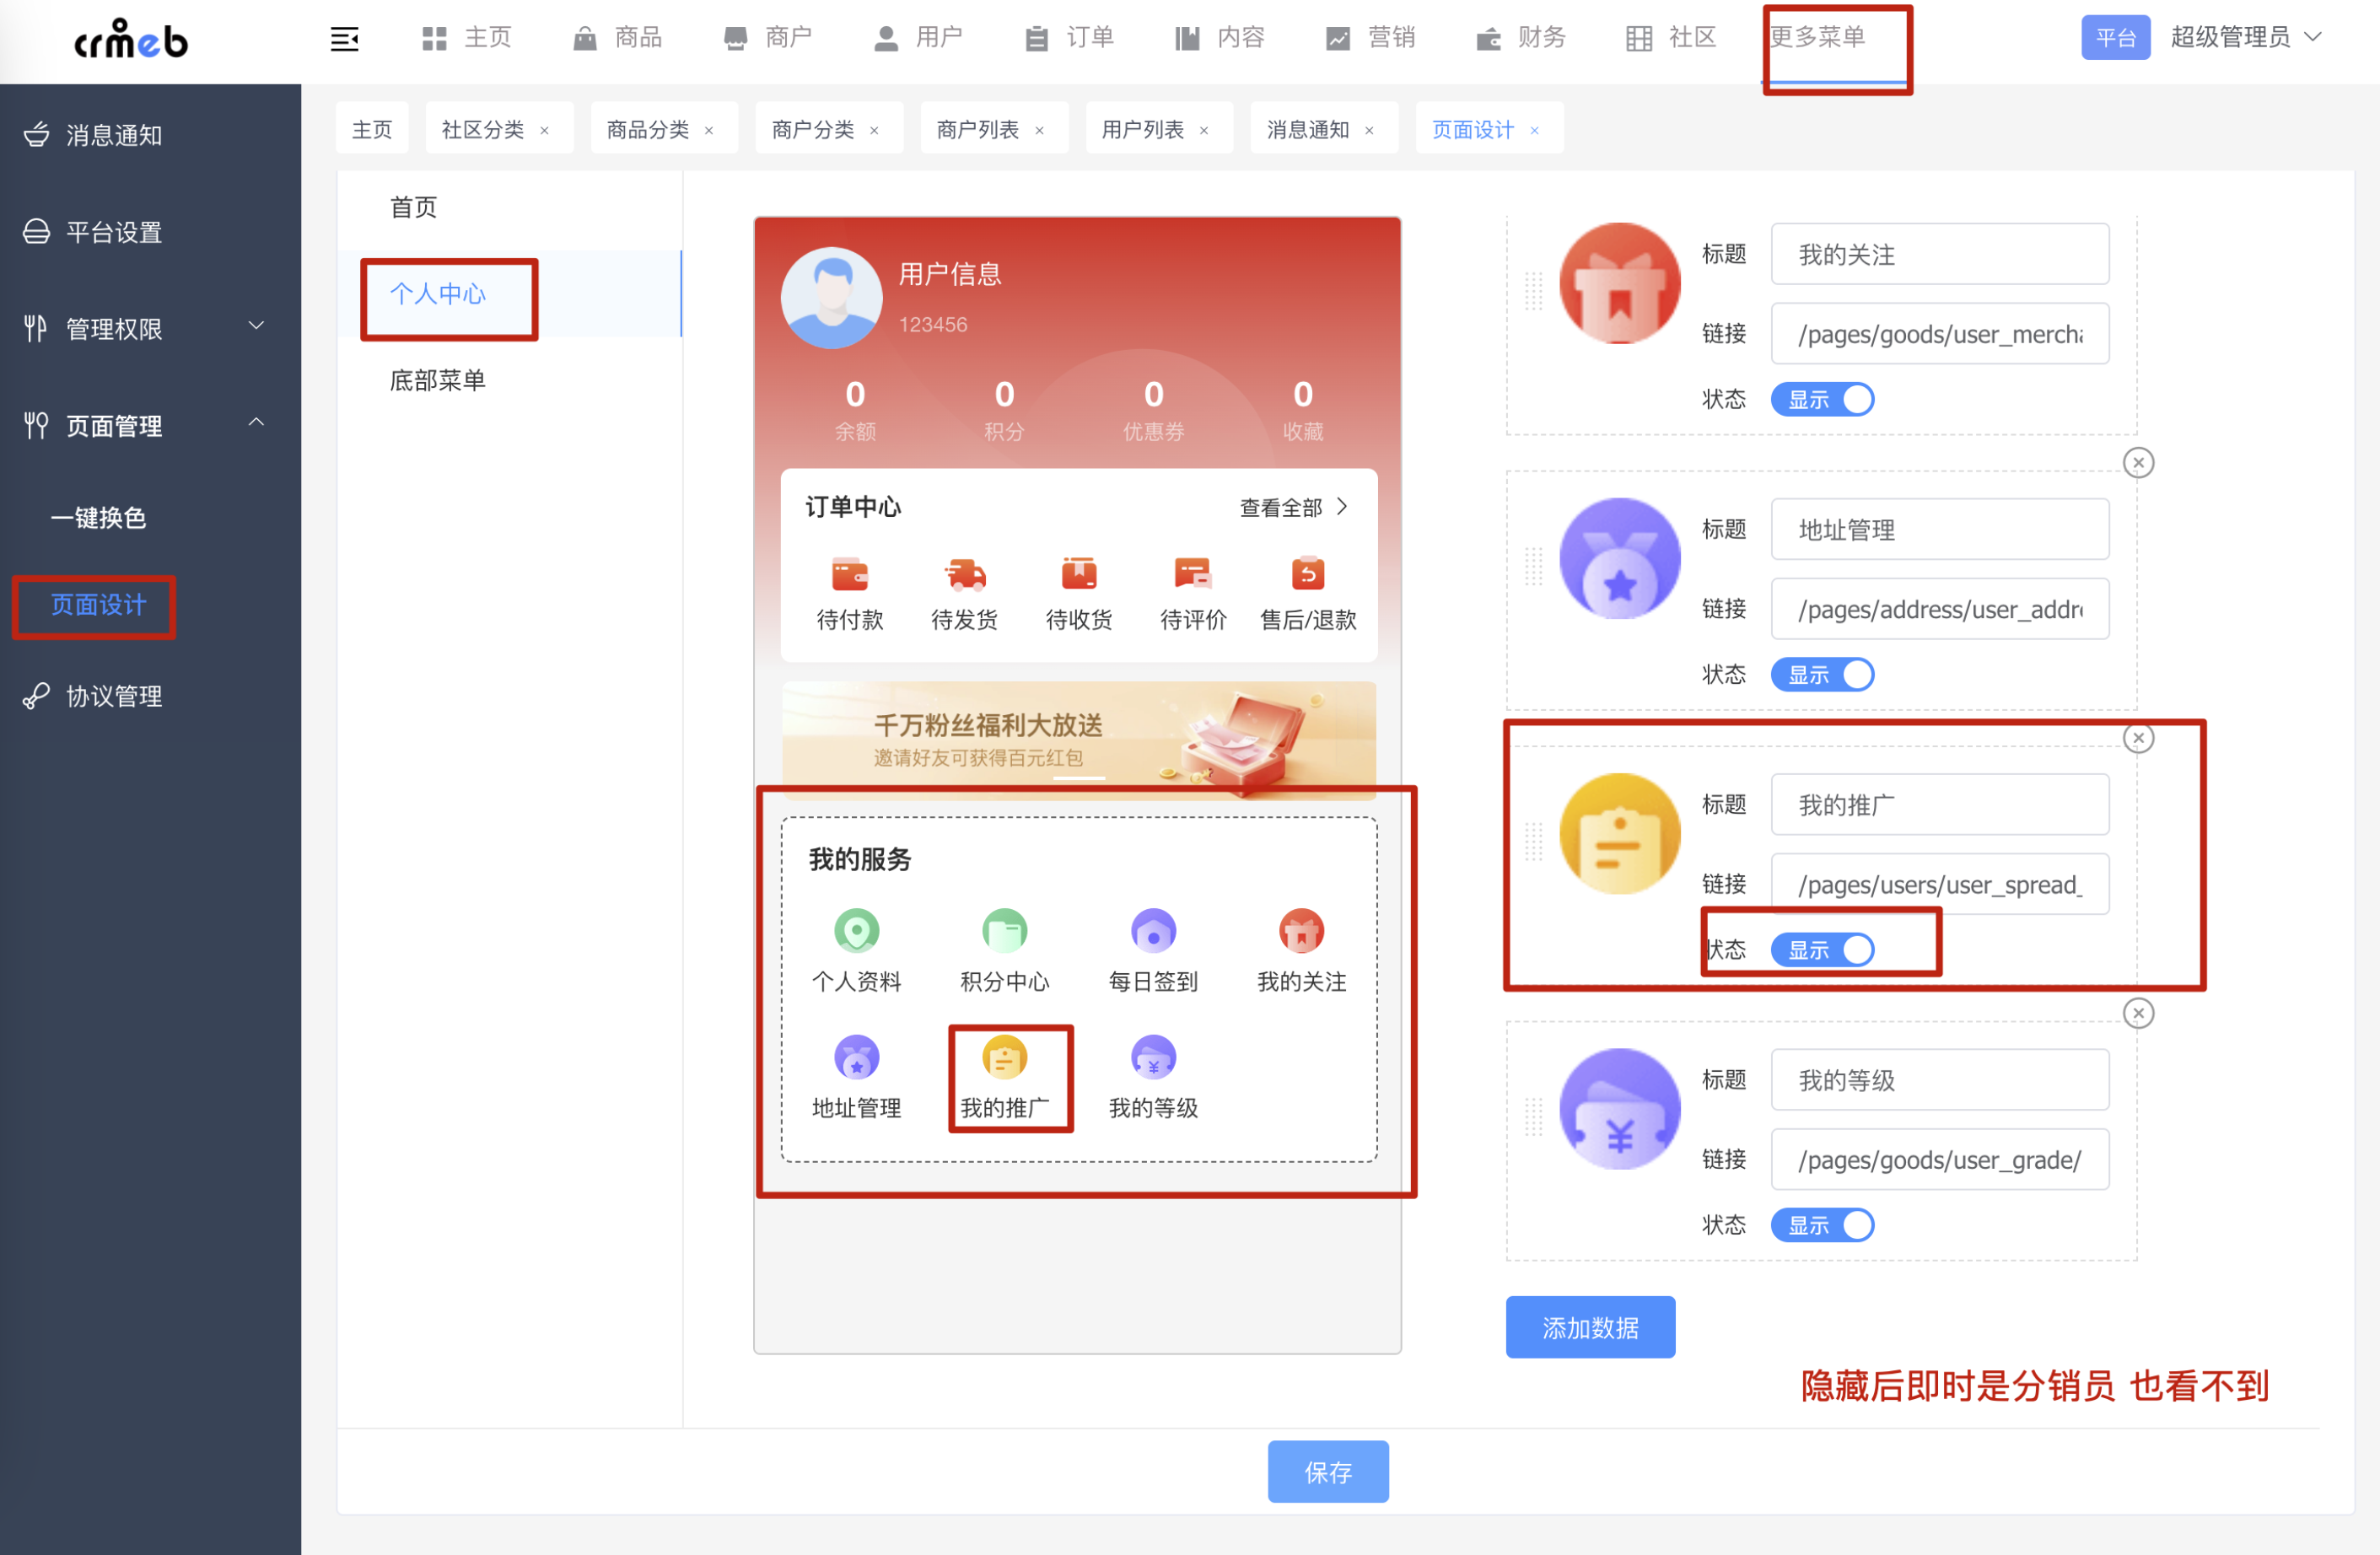This screenshot has width=2380, height=1555.
Task: Select the 待评价 order icon
Action: click(1193, 574)
